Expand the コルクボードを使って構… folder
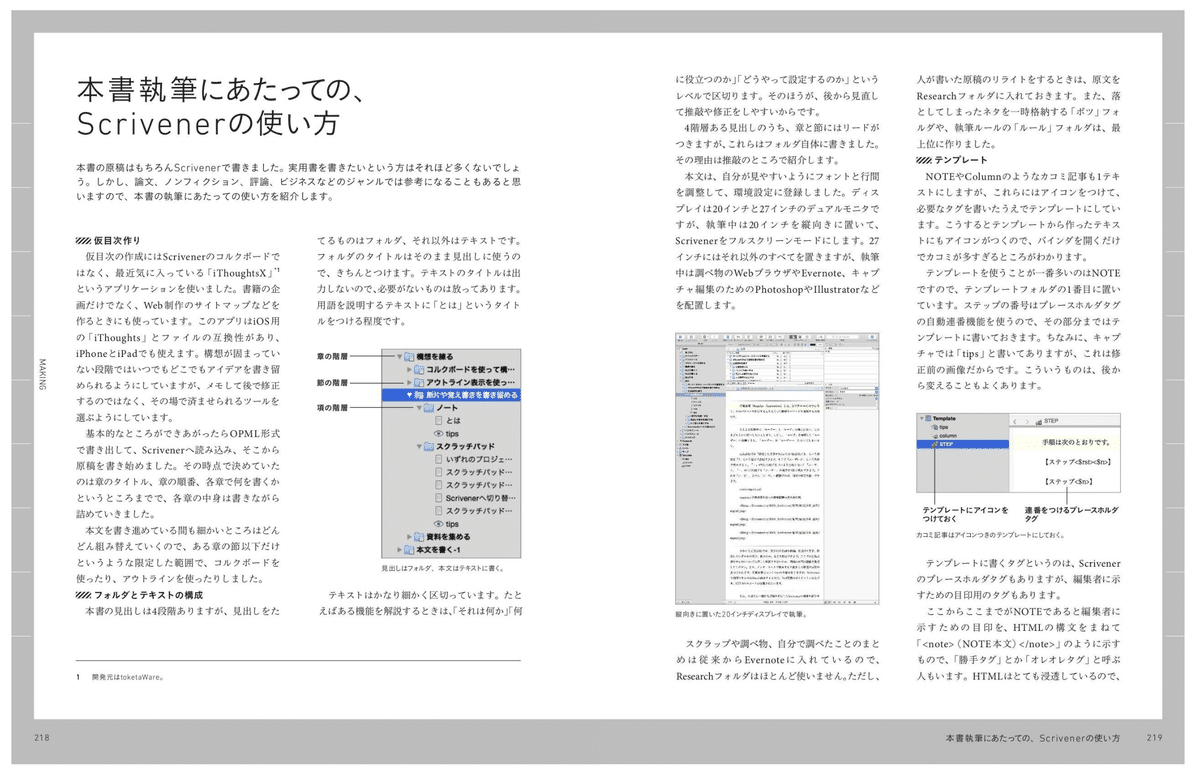Viewport: 1200px width, 776px height. pyautogui.click(x=409, y=369)
